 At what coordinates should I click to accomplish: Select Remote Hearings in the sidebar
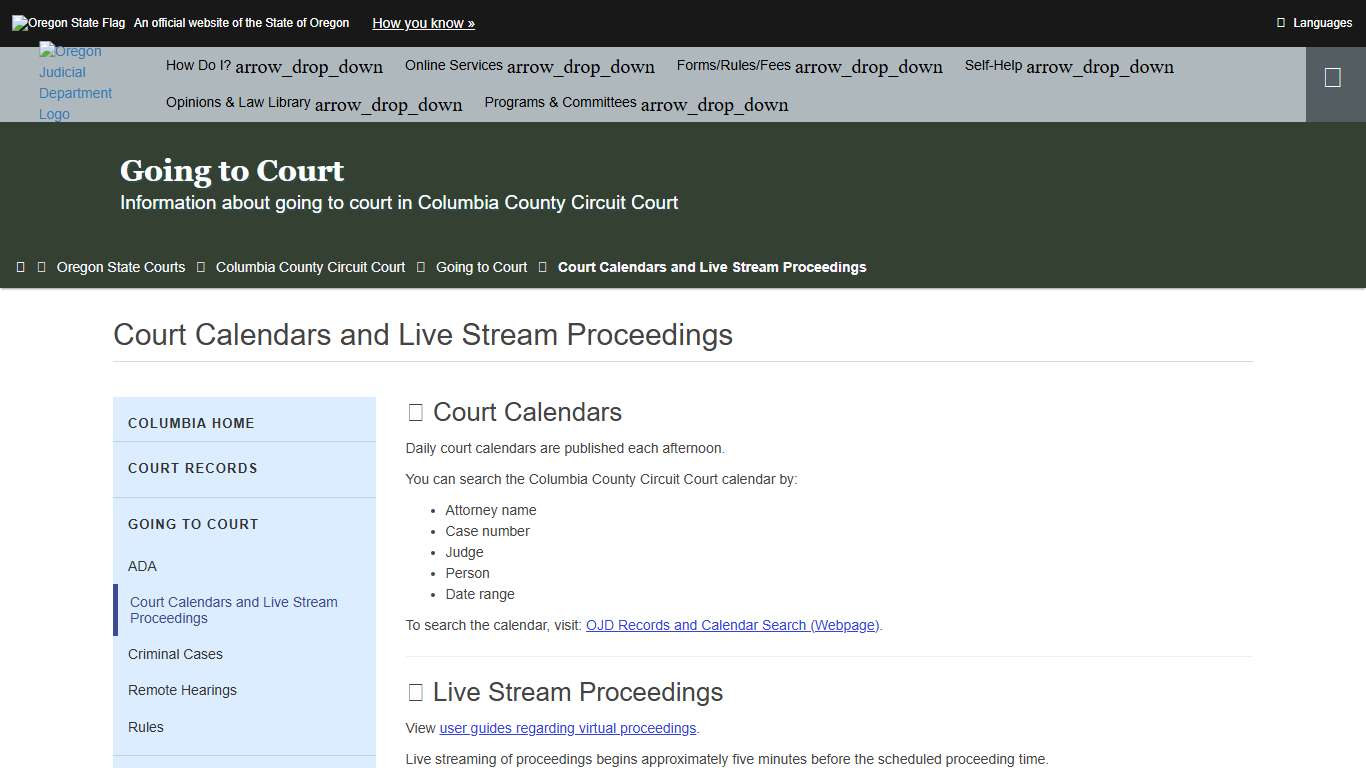[182, 690]
